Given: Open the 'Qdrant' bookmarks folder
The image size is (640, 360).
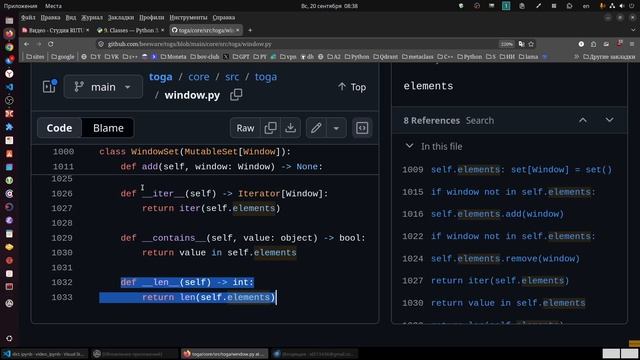Looking at the screenshot, I should [x=385, y=57].
